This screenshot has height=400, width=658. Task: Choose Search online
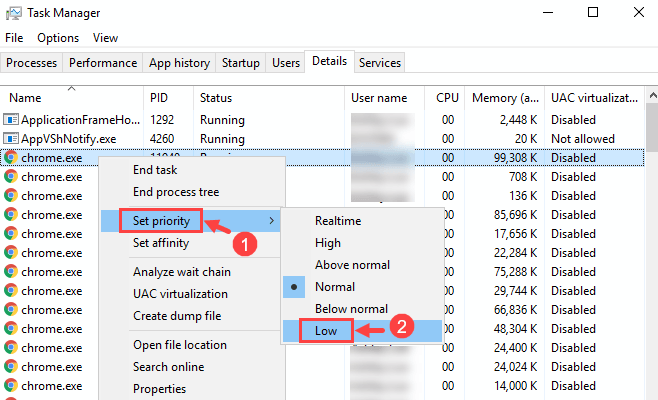(193, 366)
